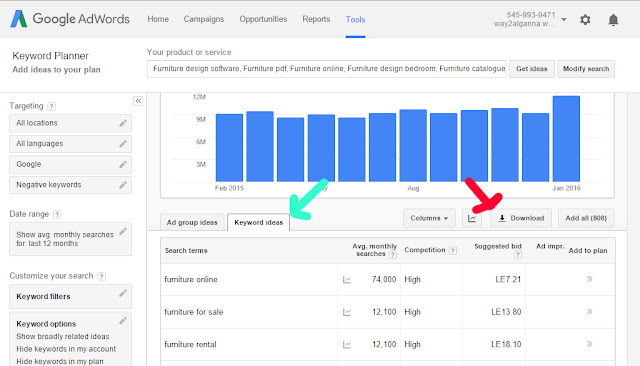Collapse the left sidebar panel
Image resolution: width=640 pixels, height=366 pixels.
tap(138, 101)
